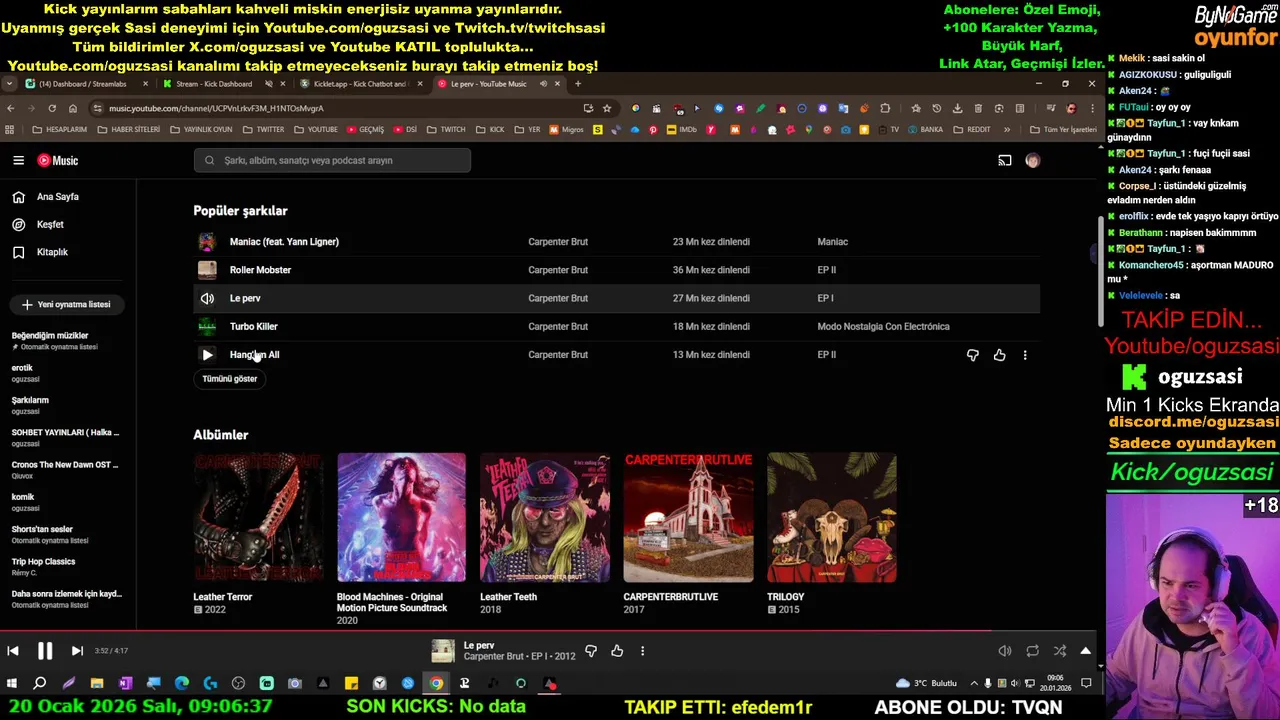Image resolution: width=1280 pixels, height=720 pixels.
Task: Open the Tüm Yer İşaretleri folder
Action: (x=1063, y=129)
